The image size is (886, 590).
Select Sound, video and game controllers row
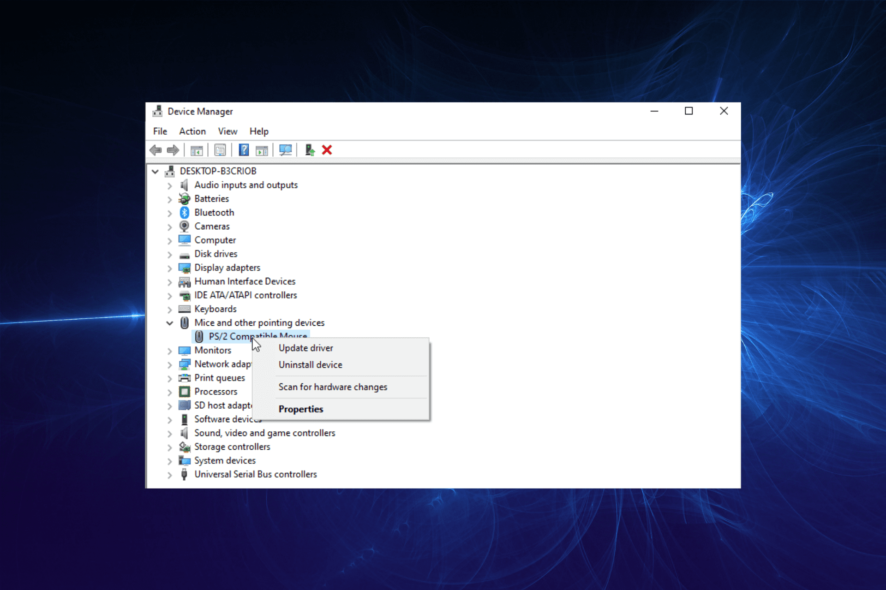coord(264,433)
